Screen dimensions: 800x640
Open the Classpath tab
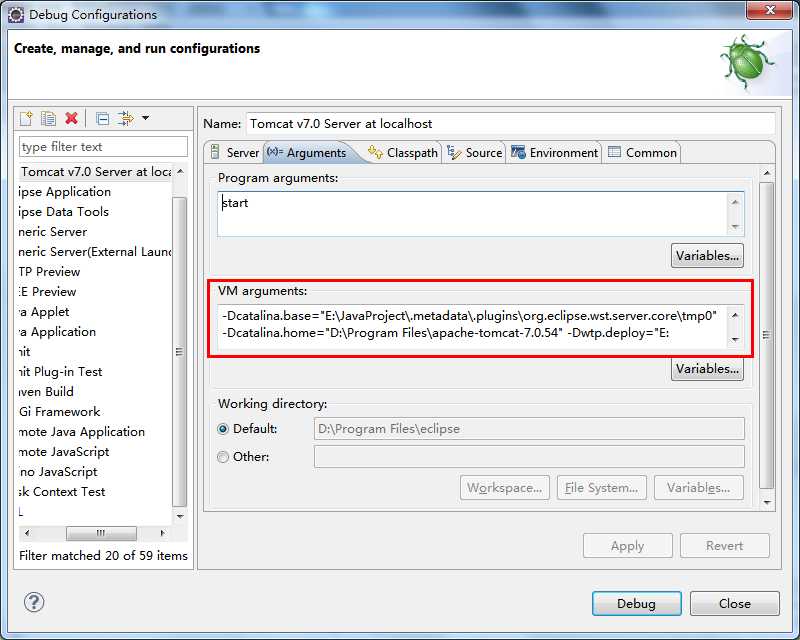point(403,153)
